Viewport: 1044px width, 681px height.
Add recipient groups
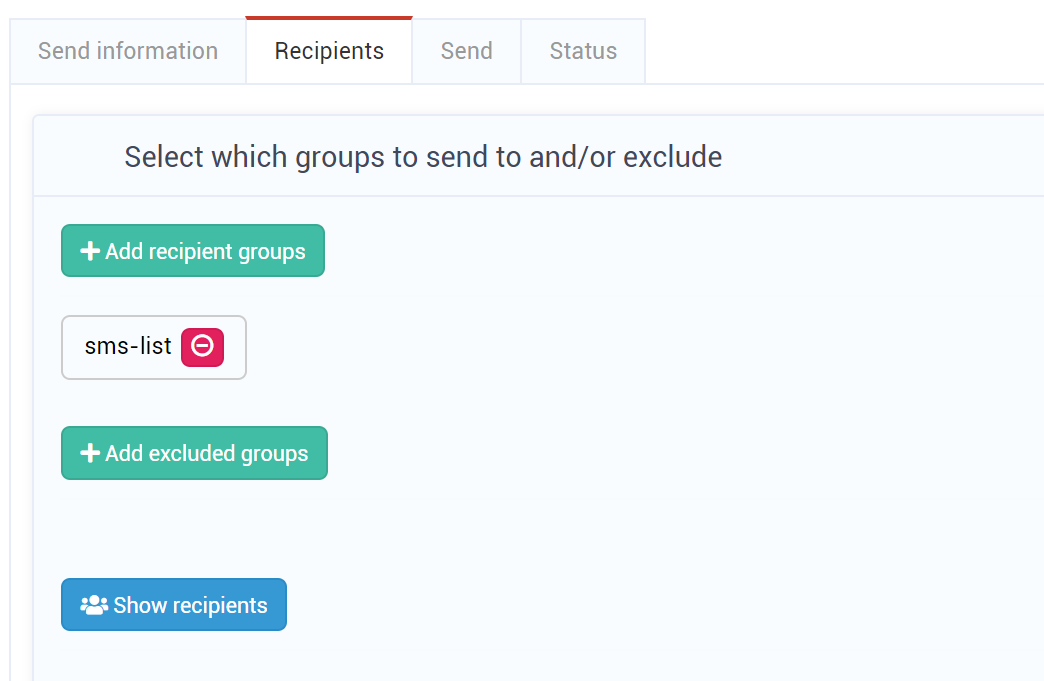(193, 250)
